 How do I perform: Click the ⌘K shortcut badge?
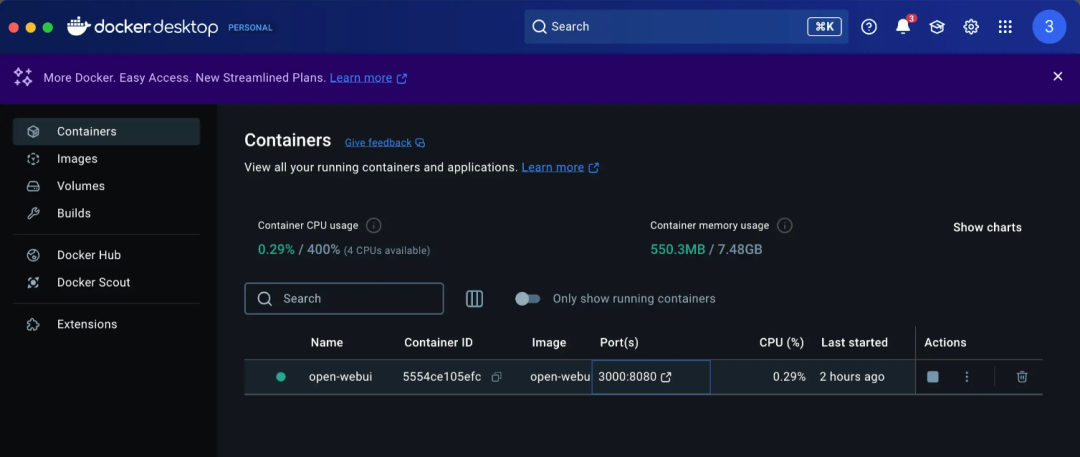coord(824,27)
